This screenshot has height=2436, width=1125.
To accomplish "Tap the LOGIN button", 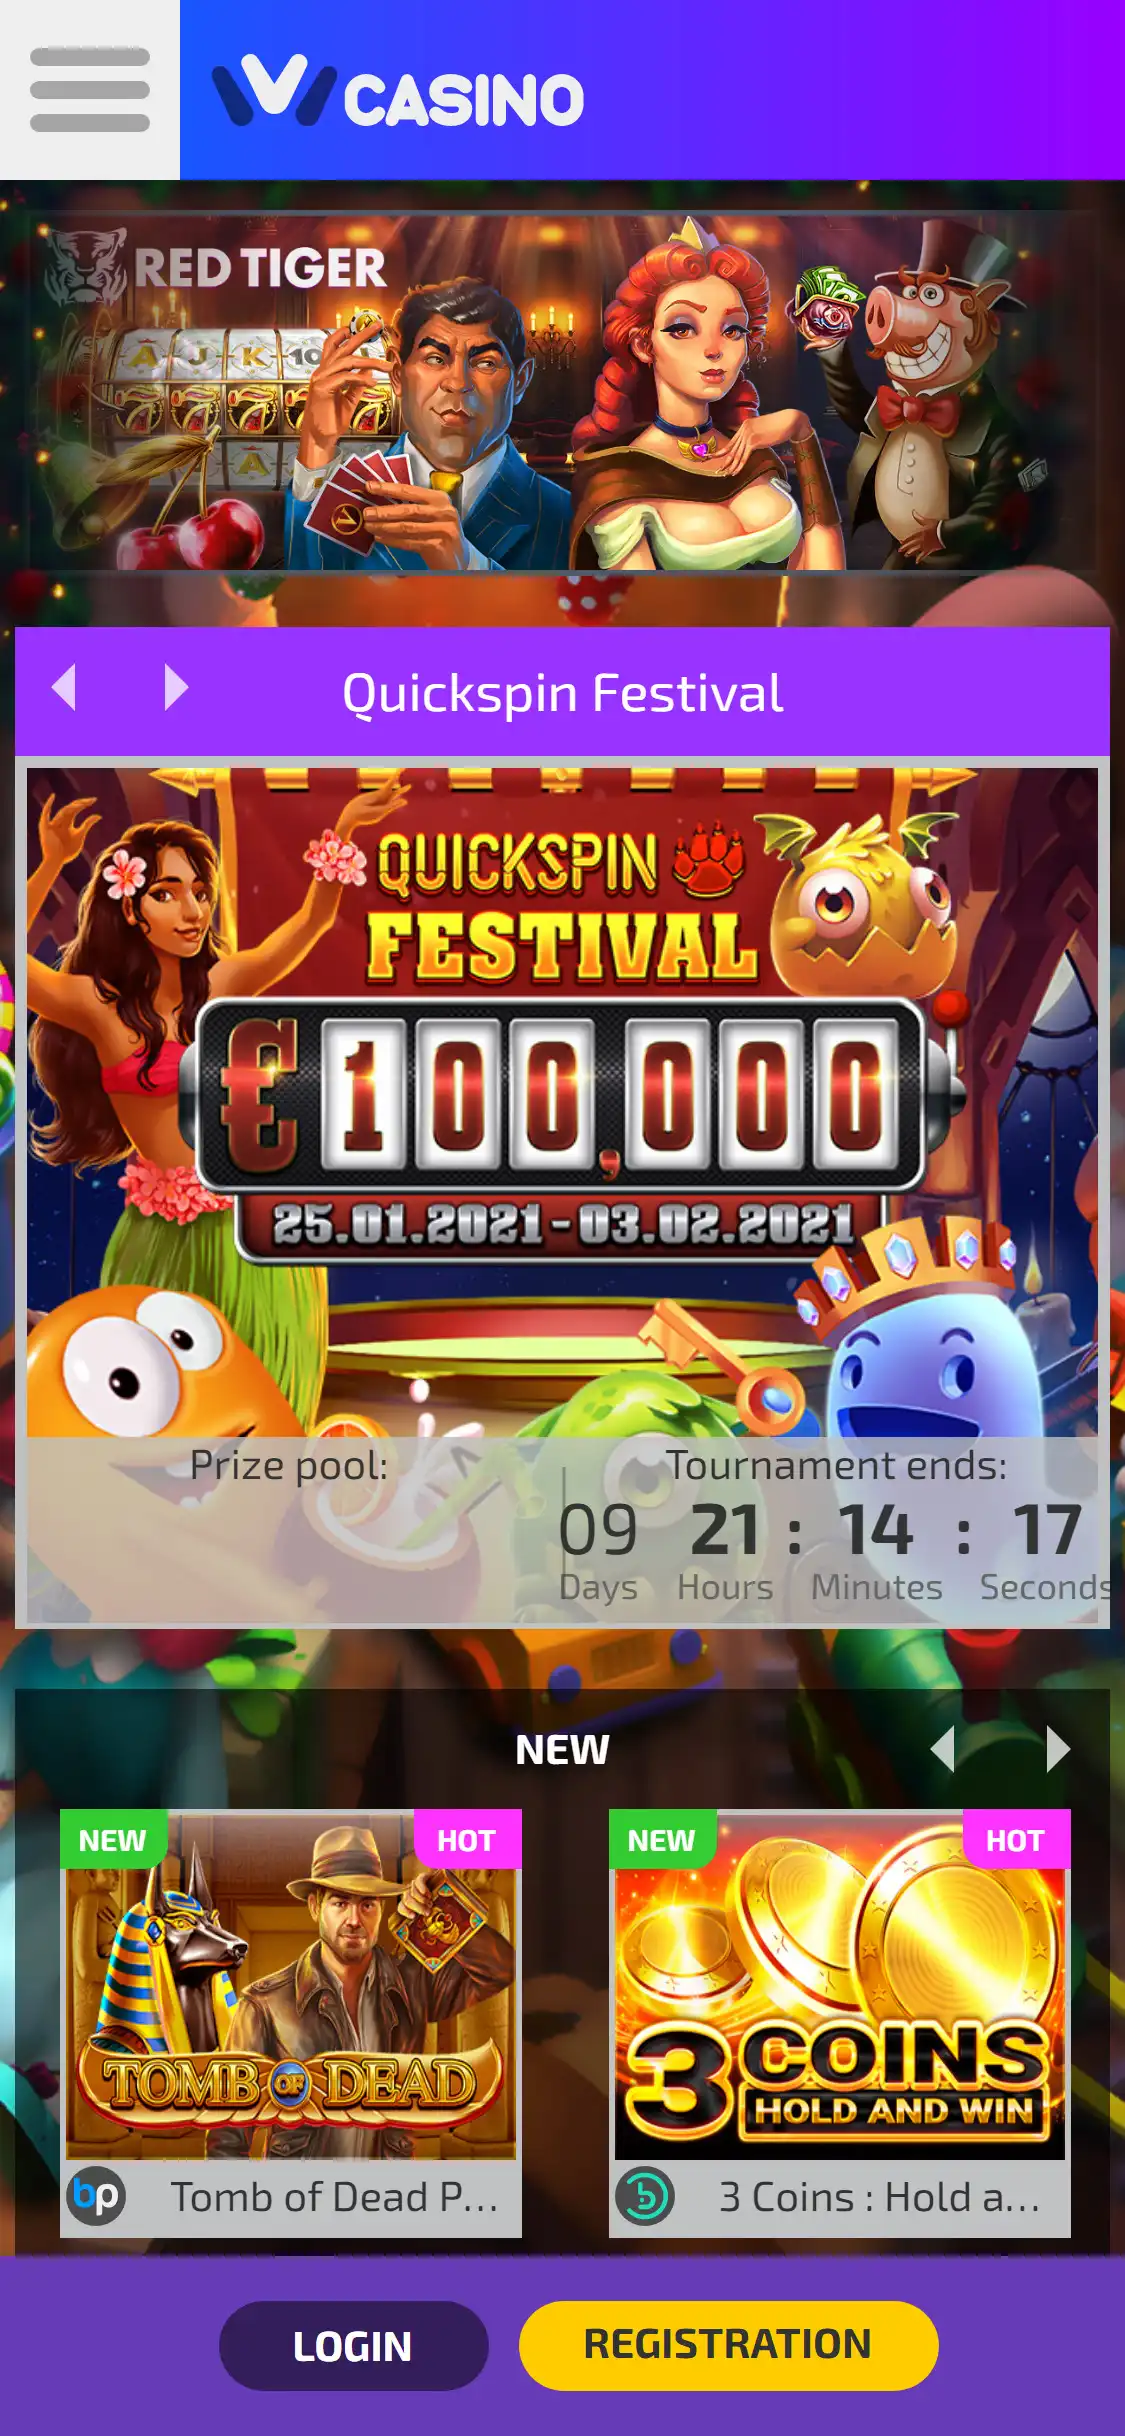I will pyautogui.click(x=353, y=2346).
